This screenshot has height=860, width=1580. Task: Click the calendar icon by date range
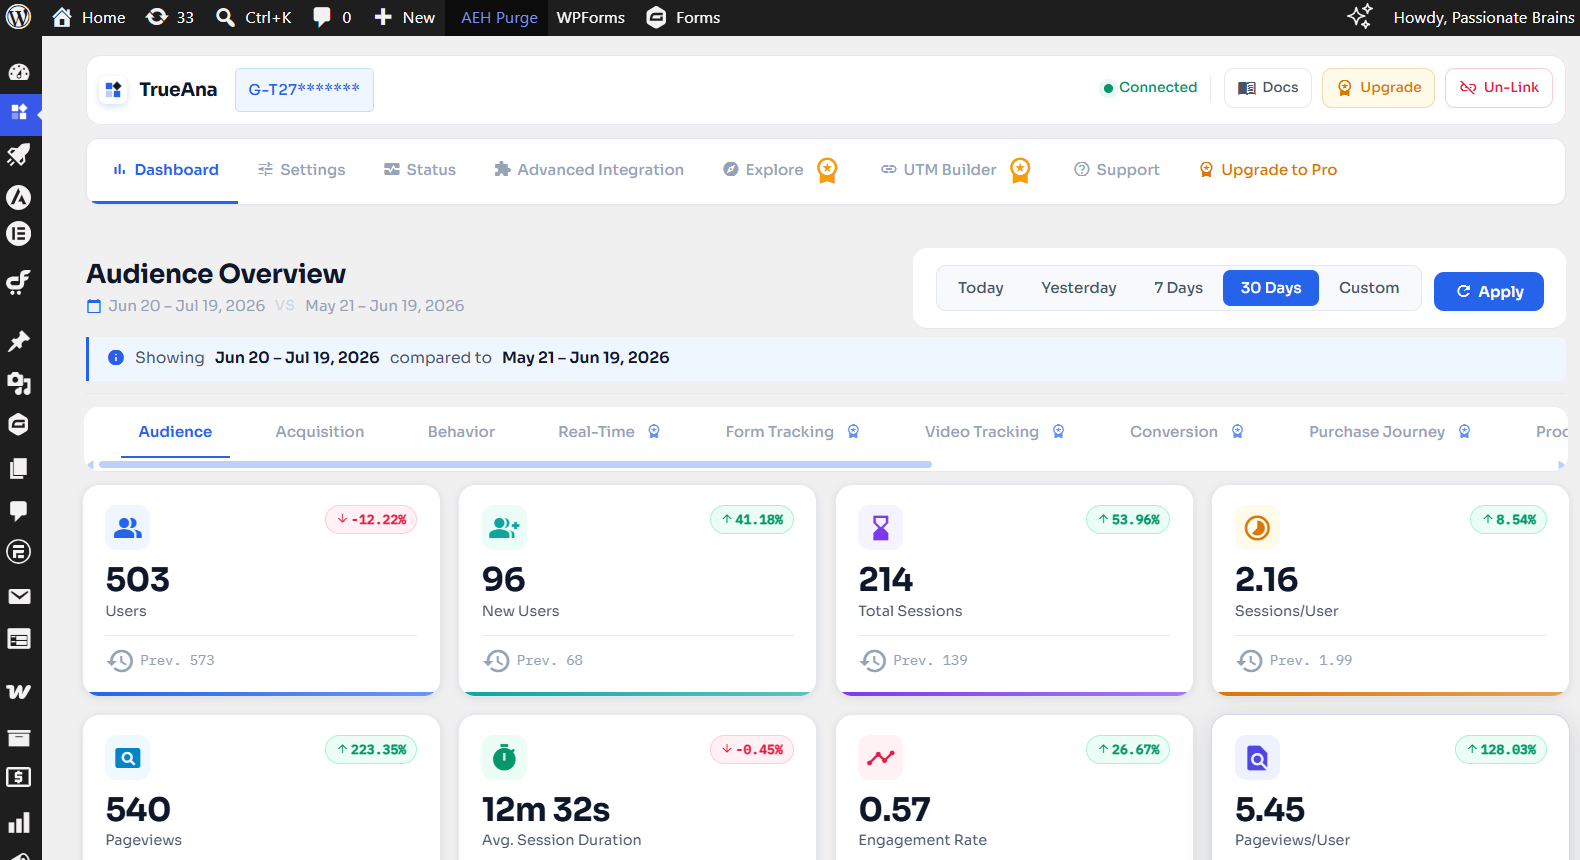click(94, 306)
